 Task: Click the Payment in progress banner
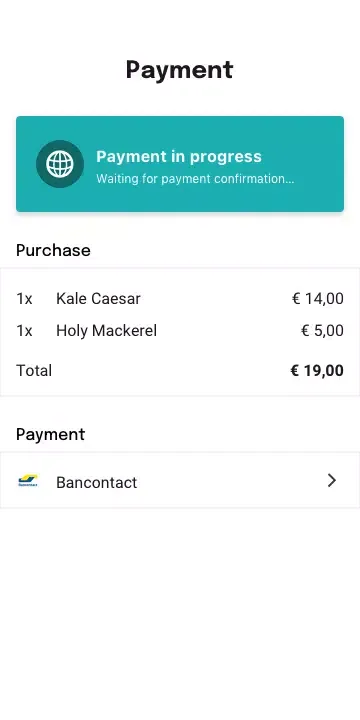180,164
